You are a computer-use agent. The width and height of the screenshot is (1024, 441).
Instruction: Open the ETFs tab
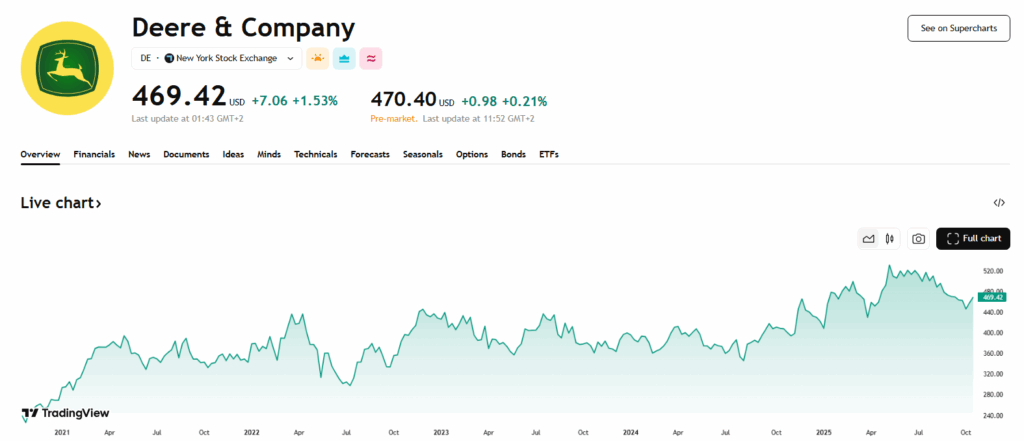tap(549, 155)
